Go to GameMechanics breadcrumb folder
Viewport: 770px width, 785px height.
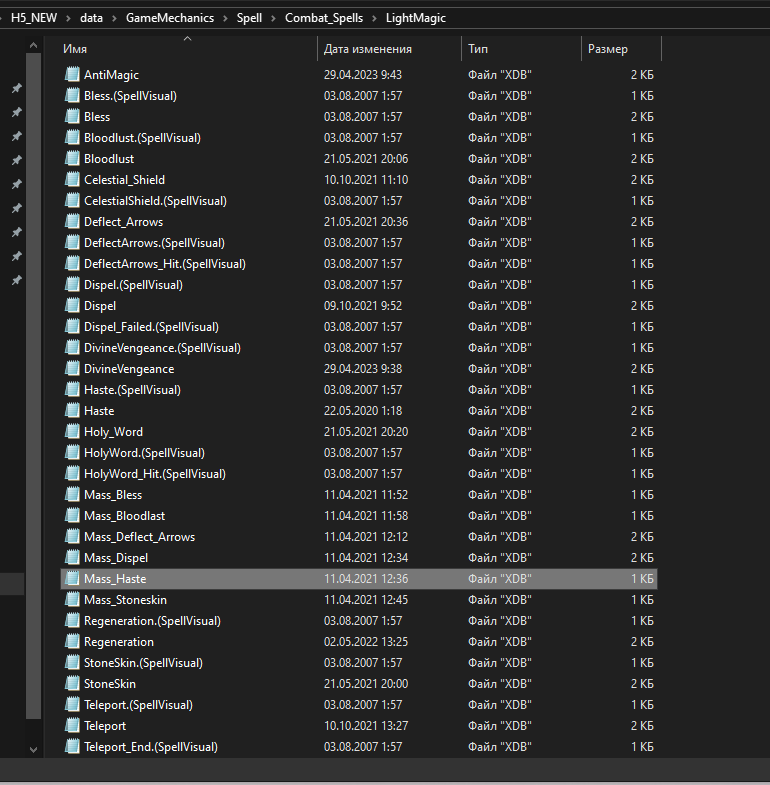click(170, 18)
